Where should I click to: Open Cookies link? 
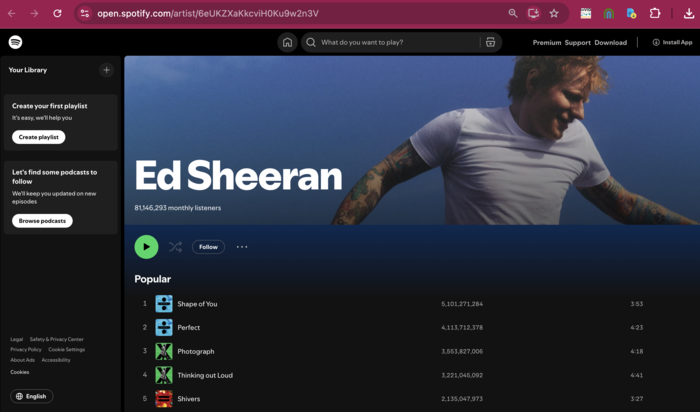20,372
